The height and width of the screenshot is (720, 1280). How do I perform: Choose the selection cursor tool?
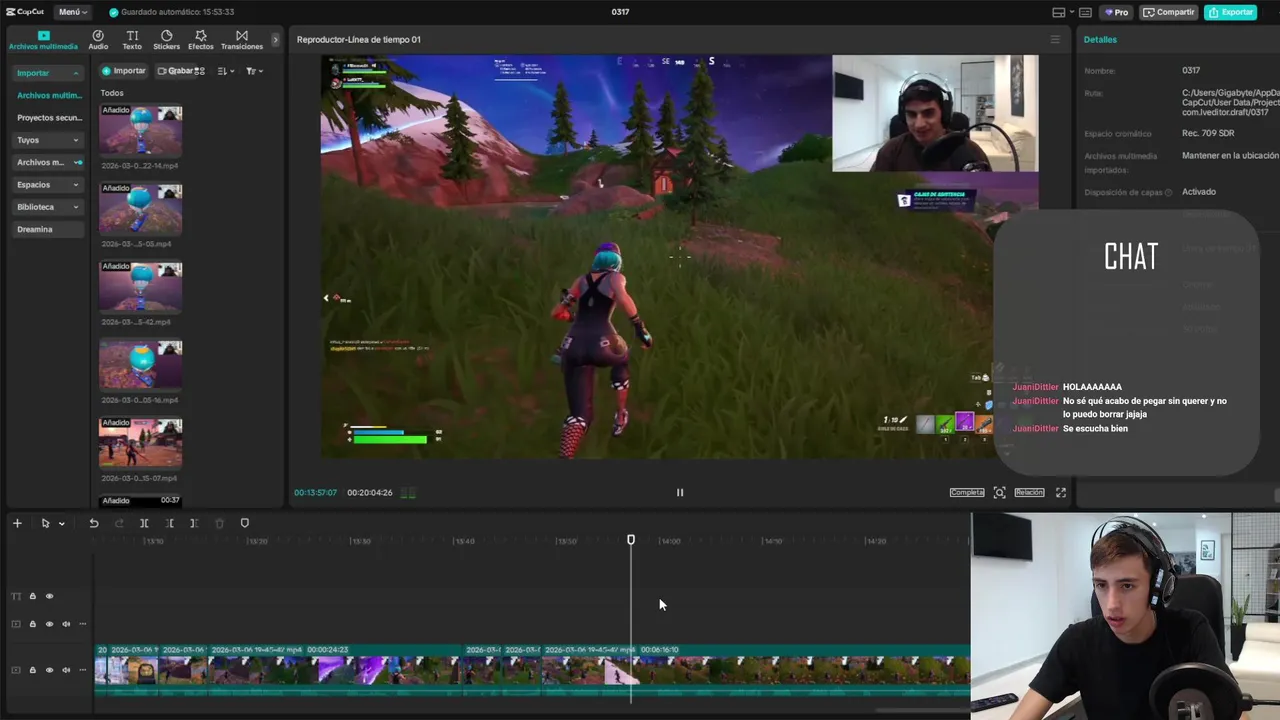pyautogui.click(x=45, y=523)
